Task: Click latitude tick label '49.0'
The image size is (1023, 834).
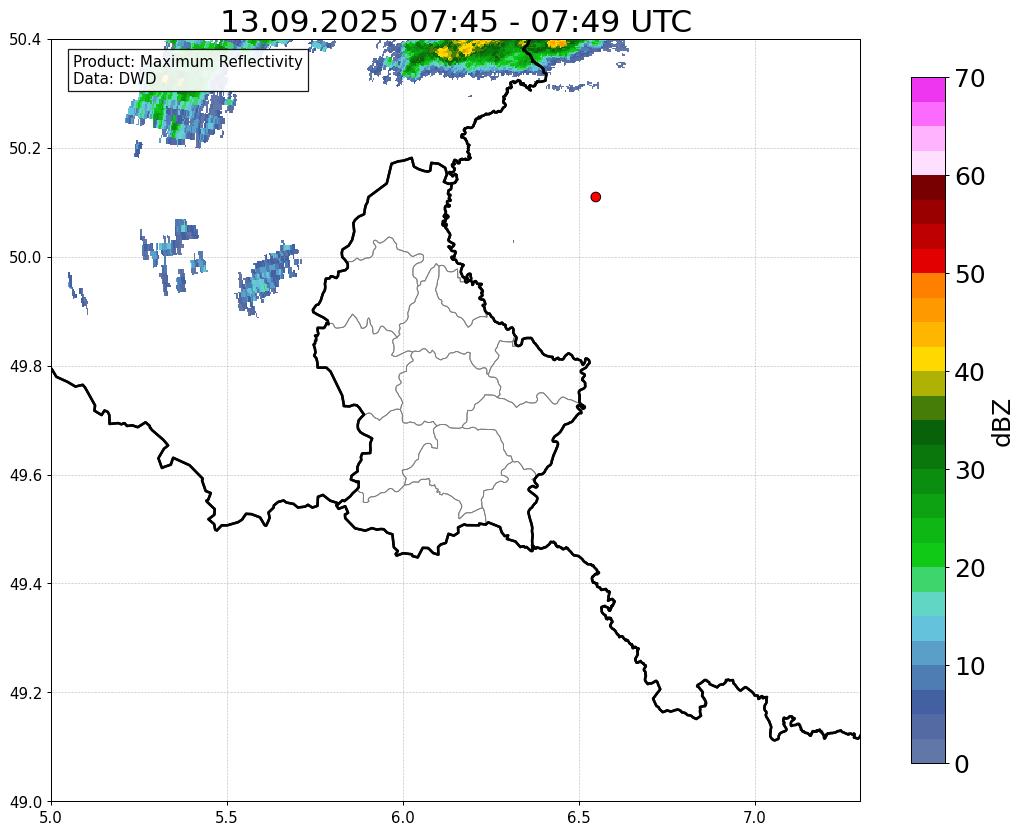Action: [x=25, y=802]
